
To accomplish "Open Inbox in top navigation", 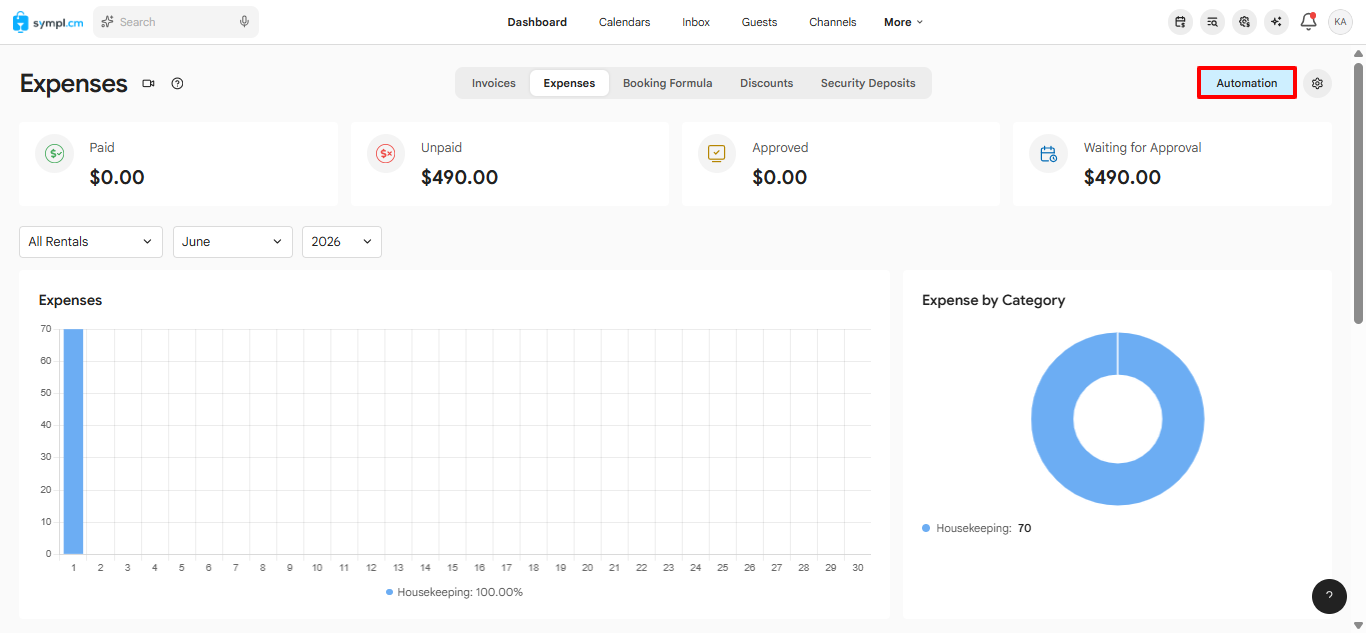I will (696, 22).
